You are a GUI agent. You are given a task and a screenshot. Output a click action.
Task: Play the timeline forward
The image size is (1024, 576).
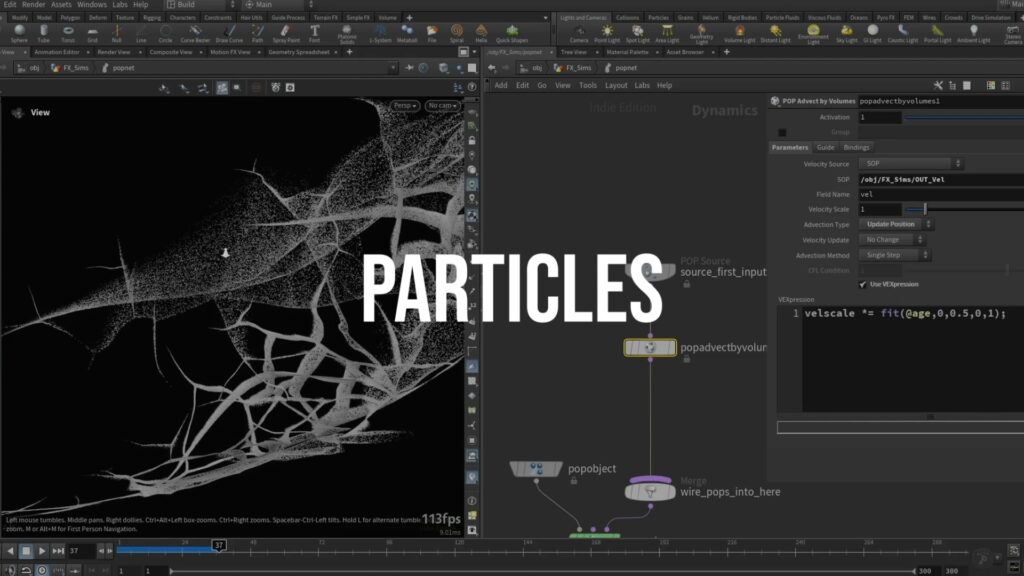point(41,551)
